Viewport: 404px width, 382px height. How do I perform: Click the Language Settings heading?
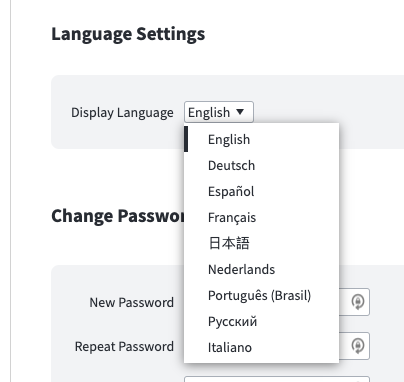pos(128,34)
